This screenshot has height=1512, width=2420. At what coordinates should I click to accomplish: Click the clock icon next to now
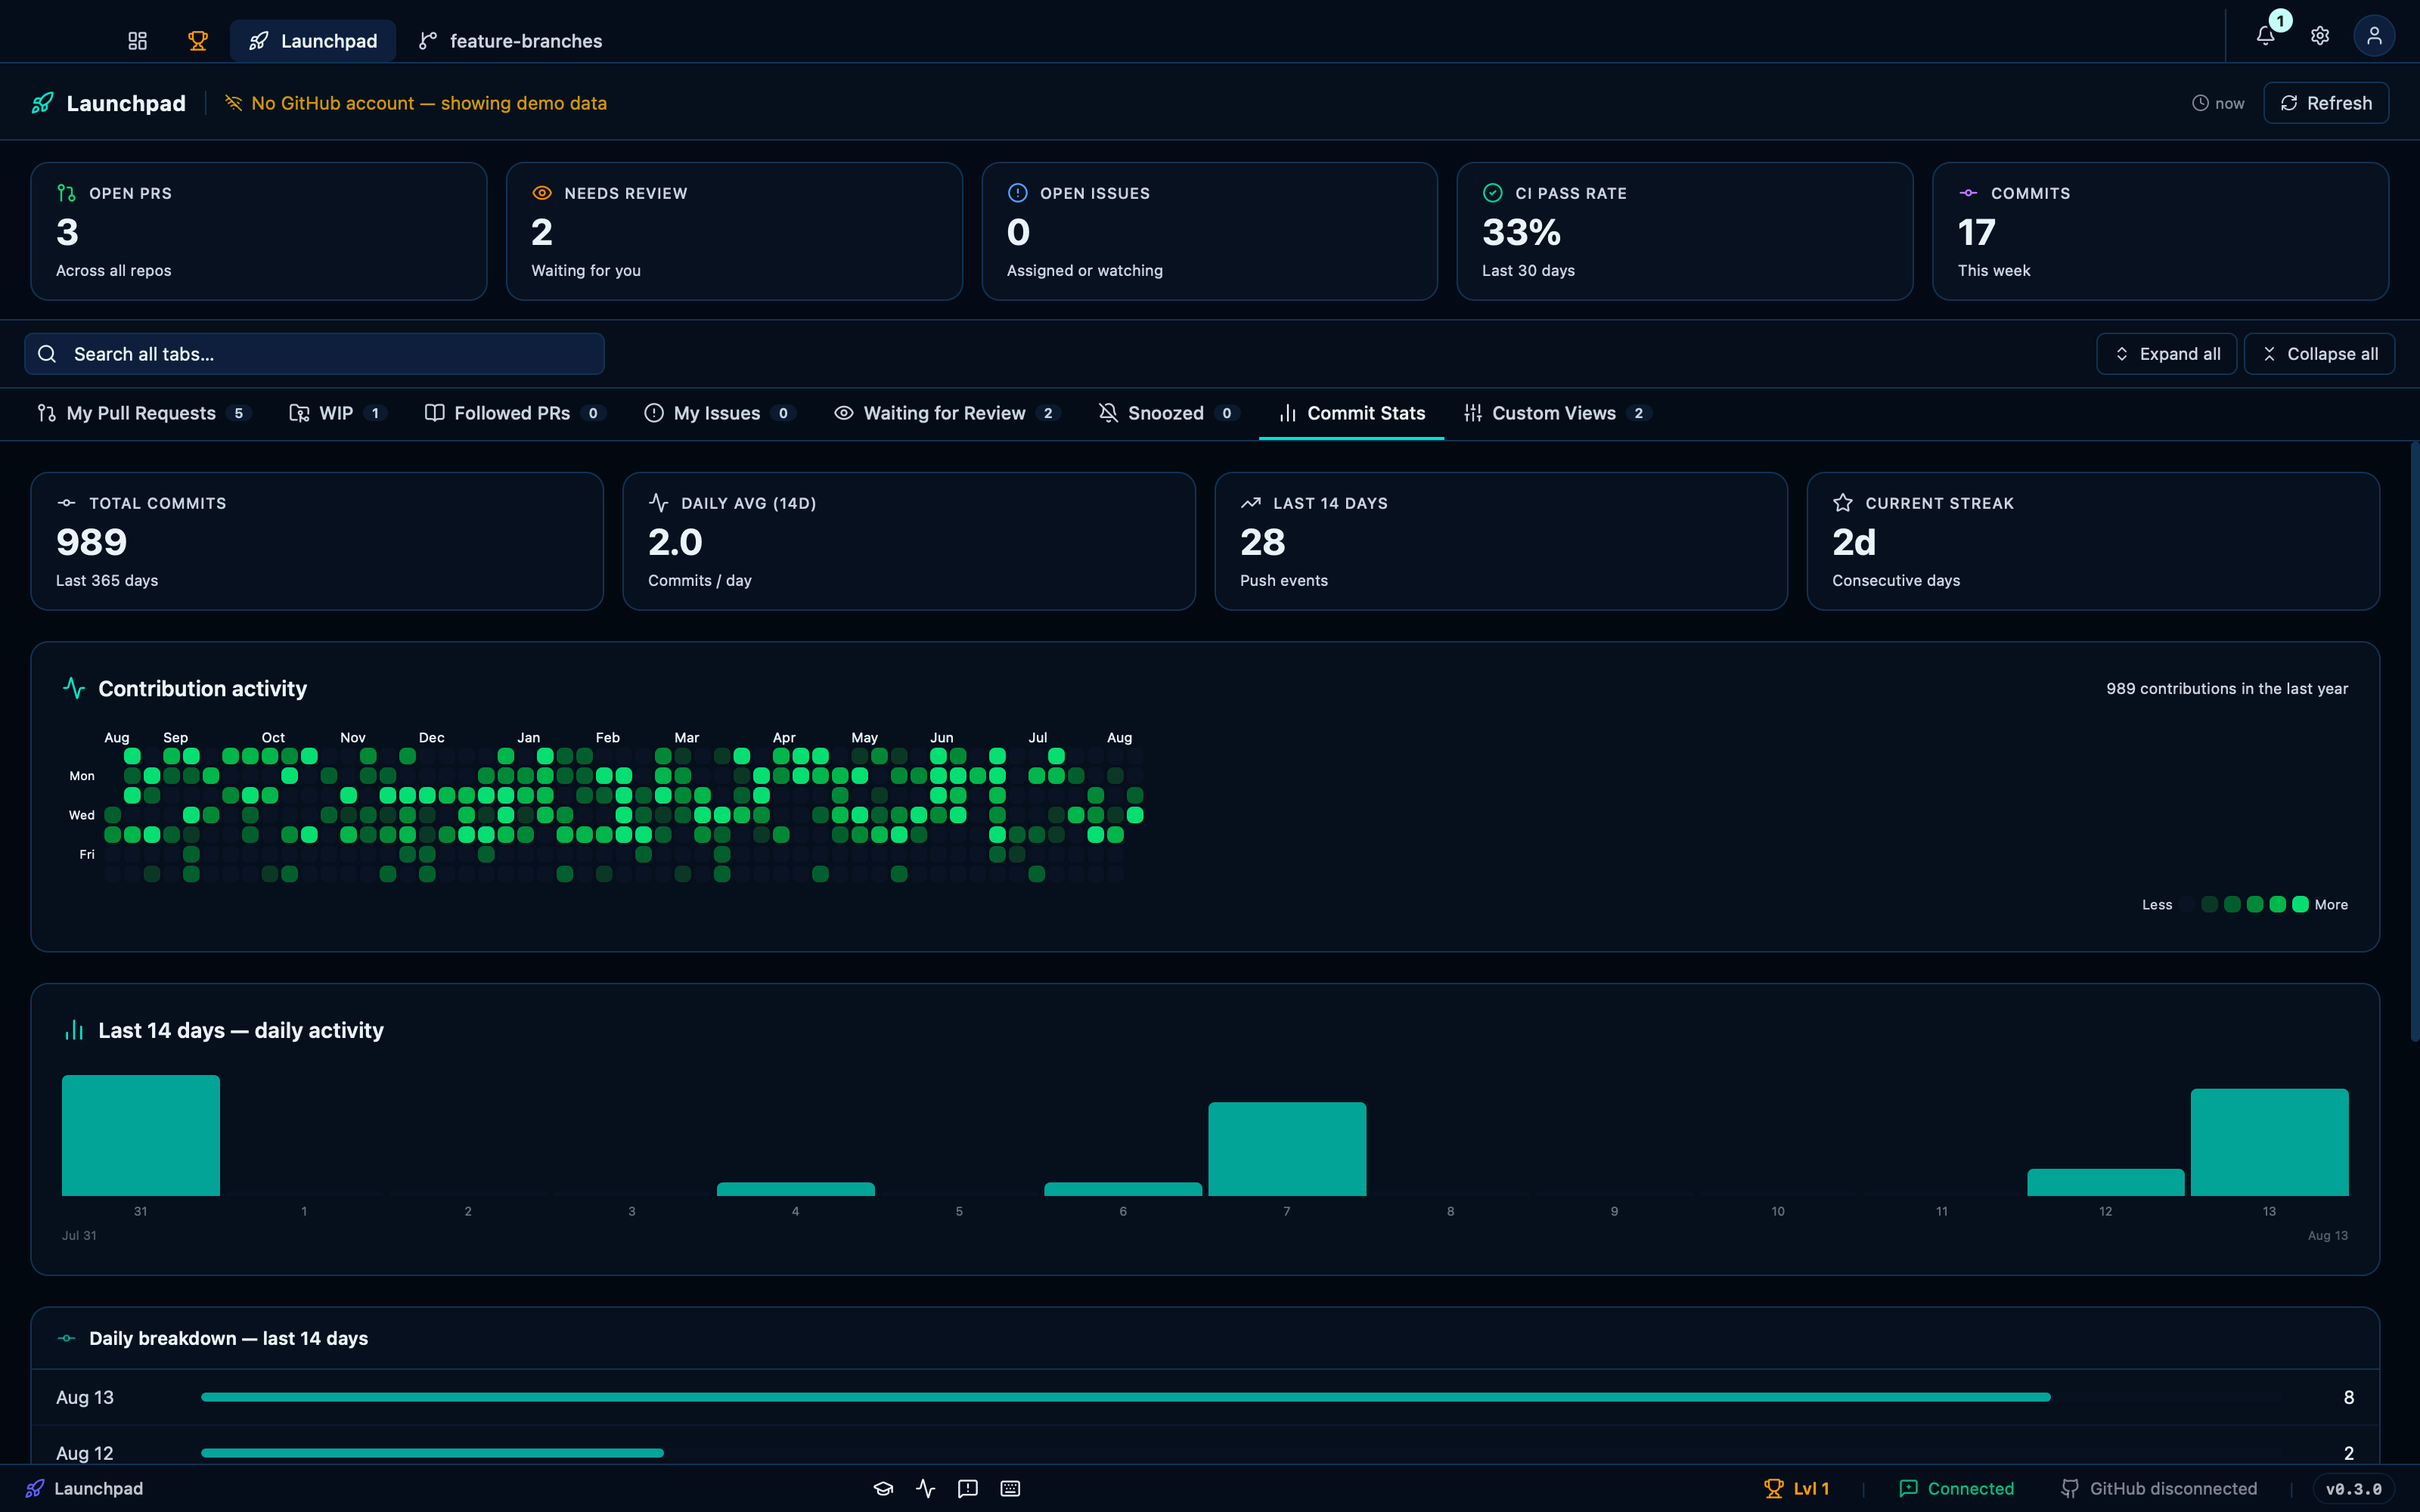point(2200,103)
